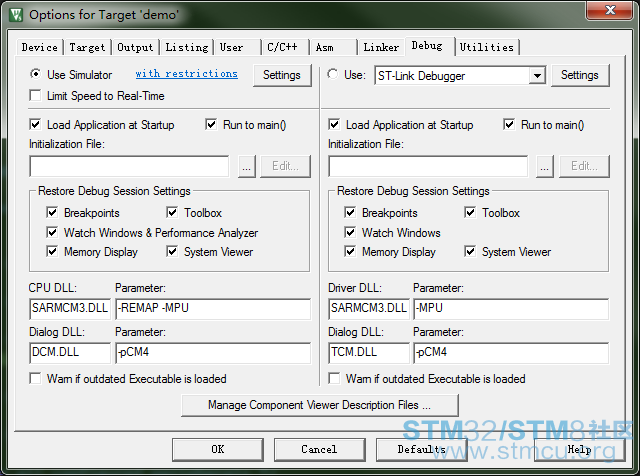This screenshot has width=640, height=476.
Task: Toggle debugger Load Application at Startup
Action: (334, 124)
